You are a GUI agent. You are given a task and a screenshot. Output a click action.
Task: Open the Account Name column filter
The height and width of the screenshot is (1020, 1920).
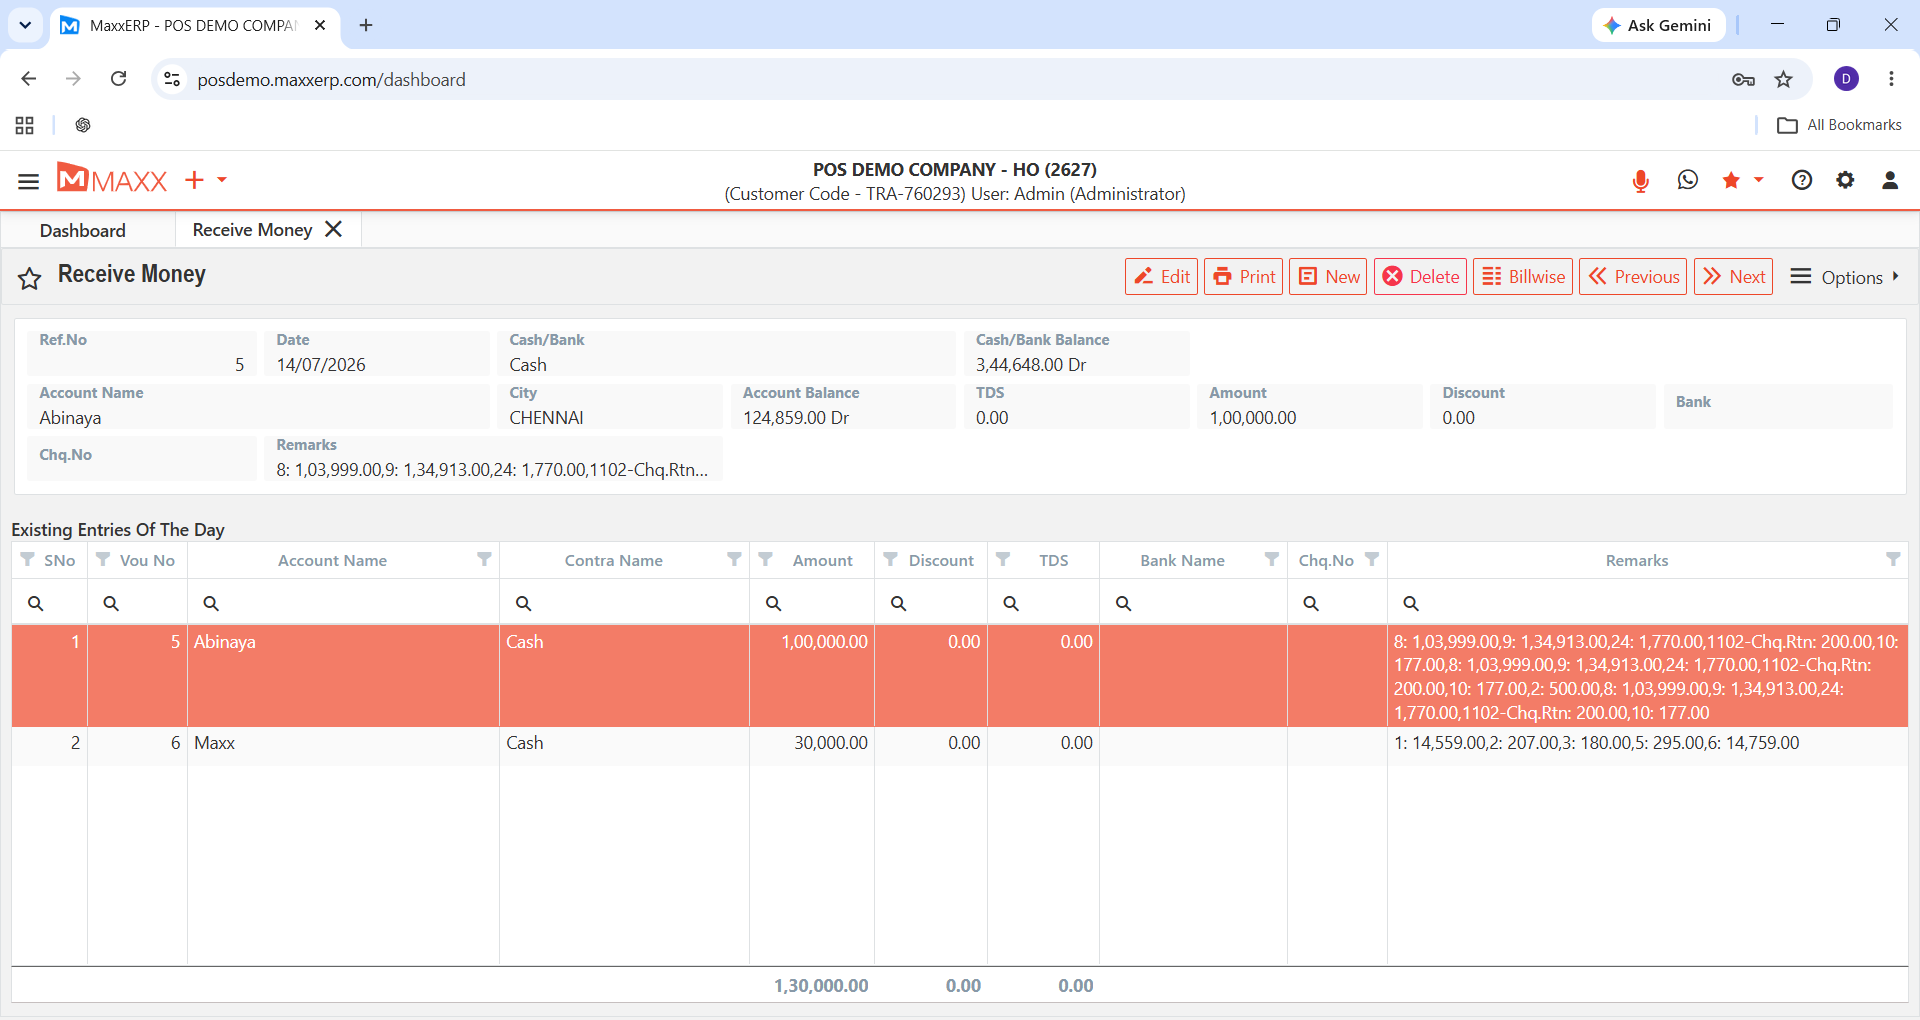(484, 560)
